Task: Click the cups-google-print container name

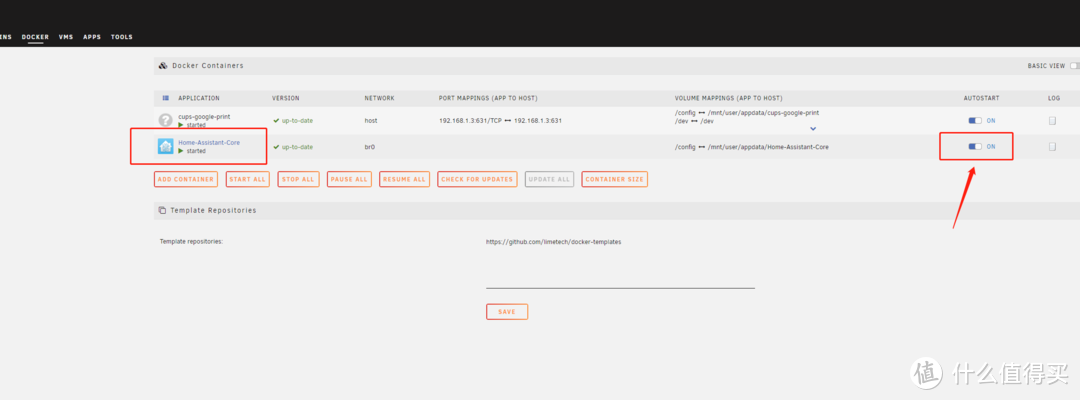Action: pyautogui.click(x=204, y=117)
